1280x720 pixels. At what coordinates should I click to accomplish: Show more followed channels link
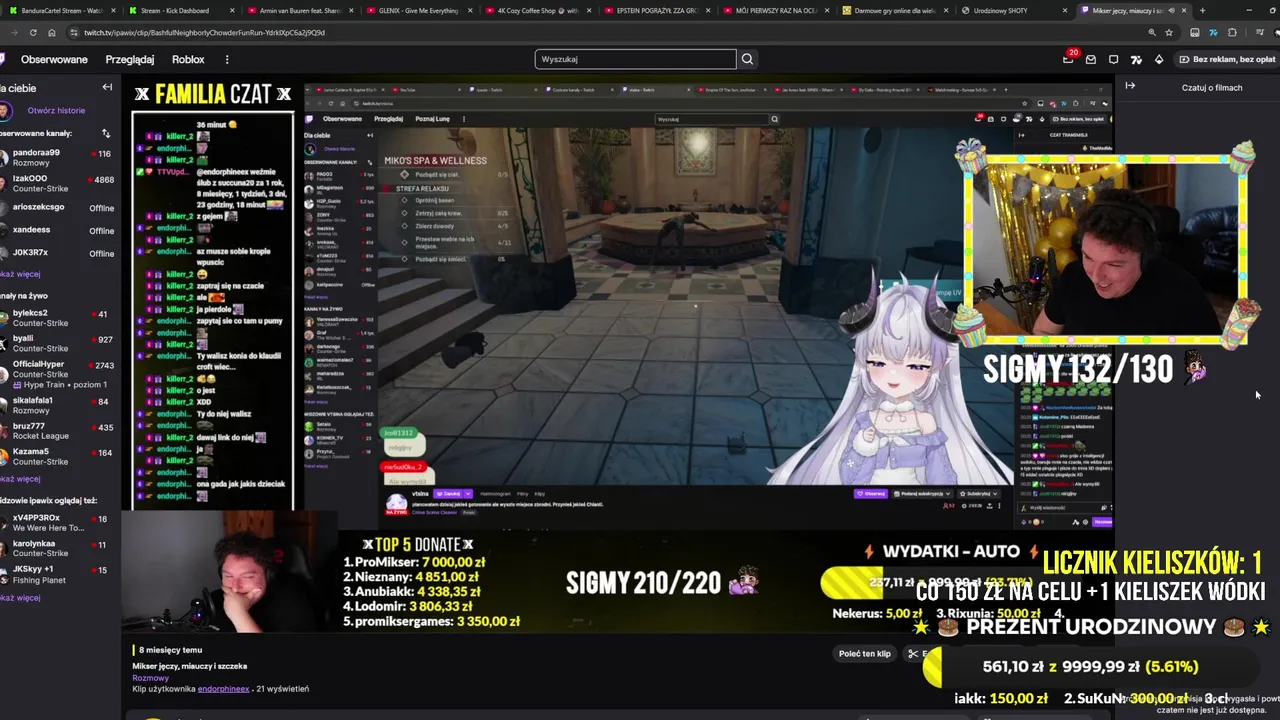click(20, 274)
